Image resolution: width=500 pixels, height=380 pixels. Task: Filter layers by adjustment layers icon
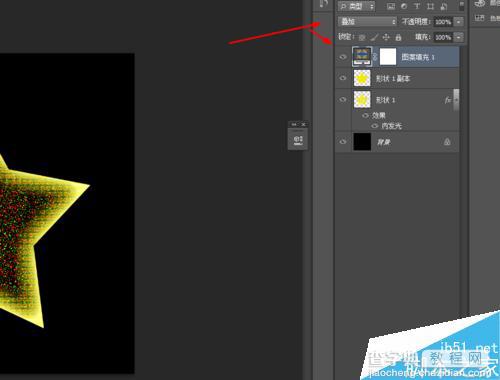pos(404,6)
